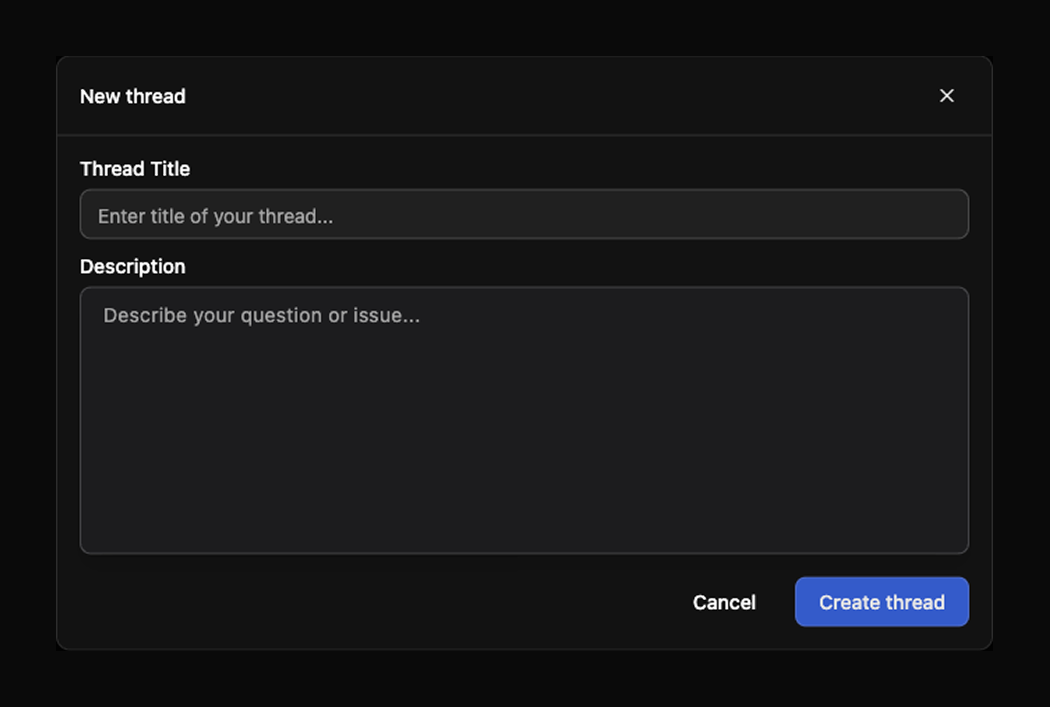Submit the form via blue Create thread
Screen dimensions: 1050x707
(881, 602)
